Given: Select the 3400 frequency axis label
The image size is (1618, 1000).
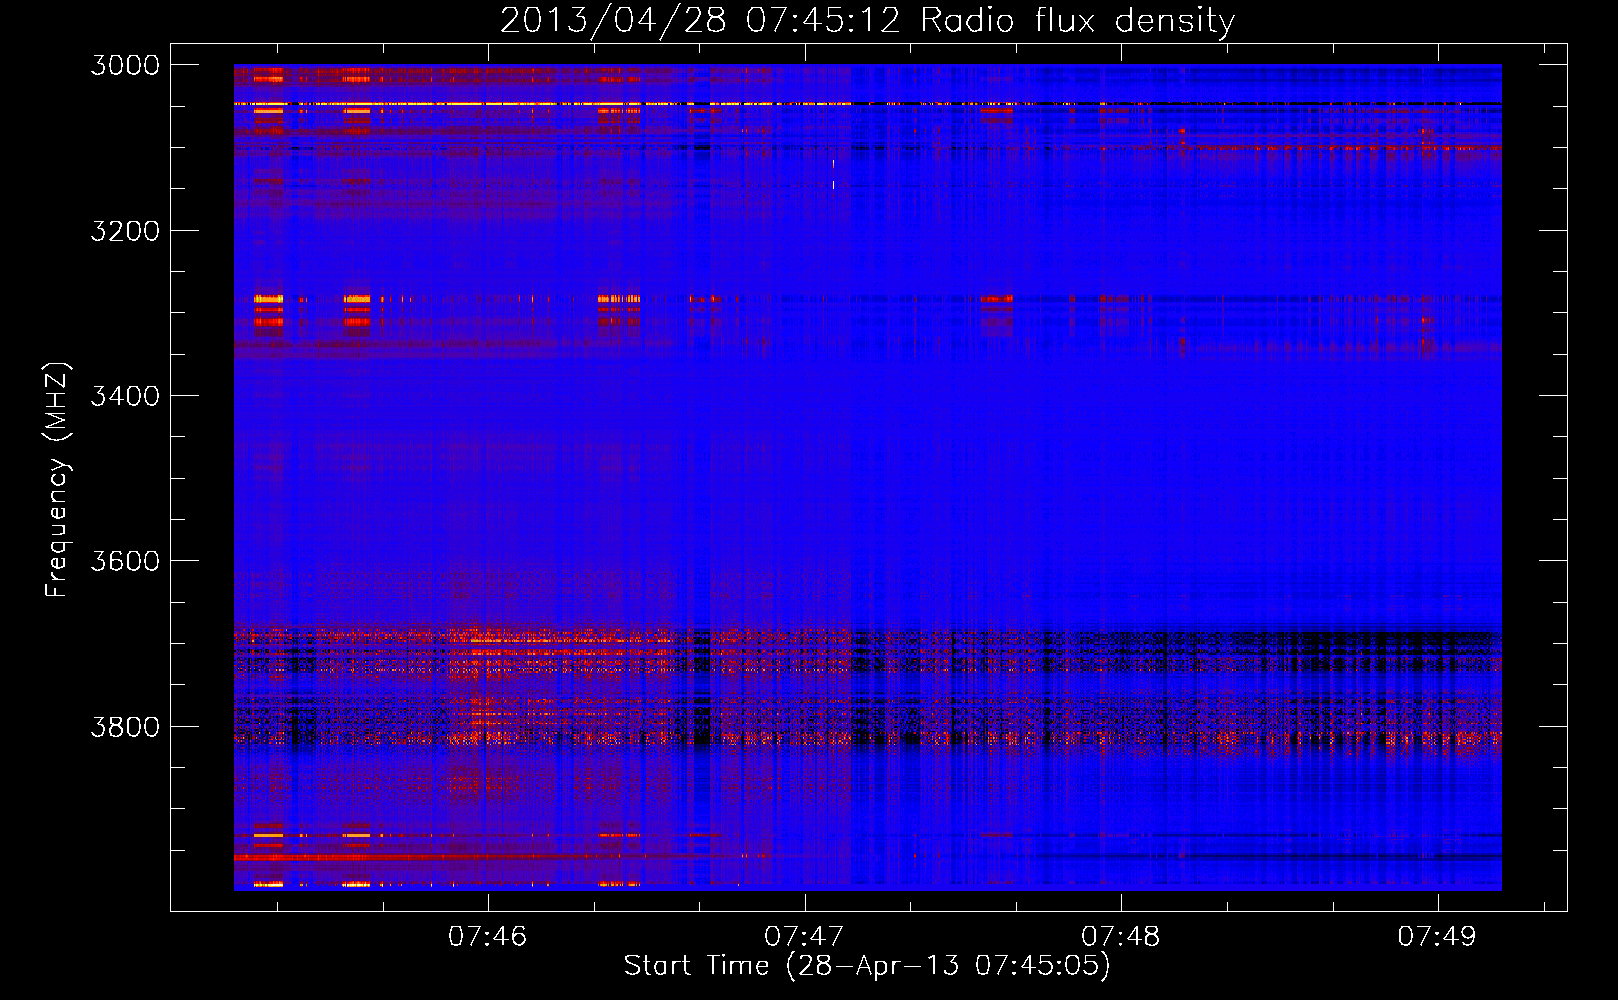Looking at the screenshot, I should coord(125,396).
